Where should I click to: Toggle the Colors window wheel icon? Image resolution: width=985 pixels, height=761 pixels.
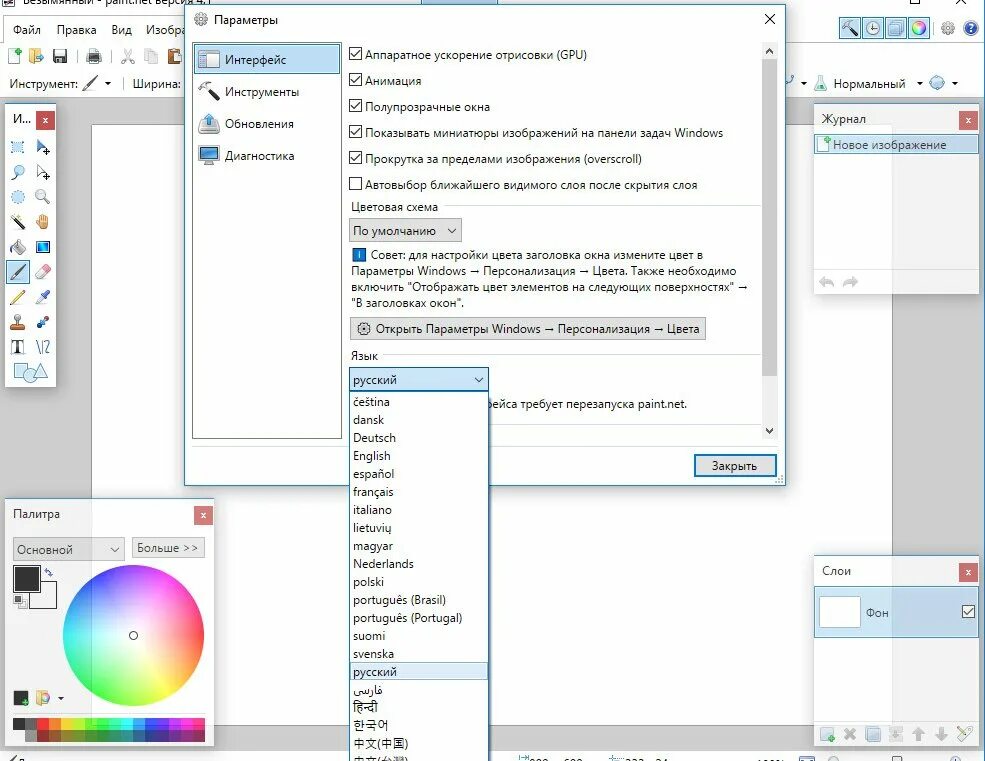(919, 28)
